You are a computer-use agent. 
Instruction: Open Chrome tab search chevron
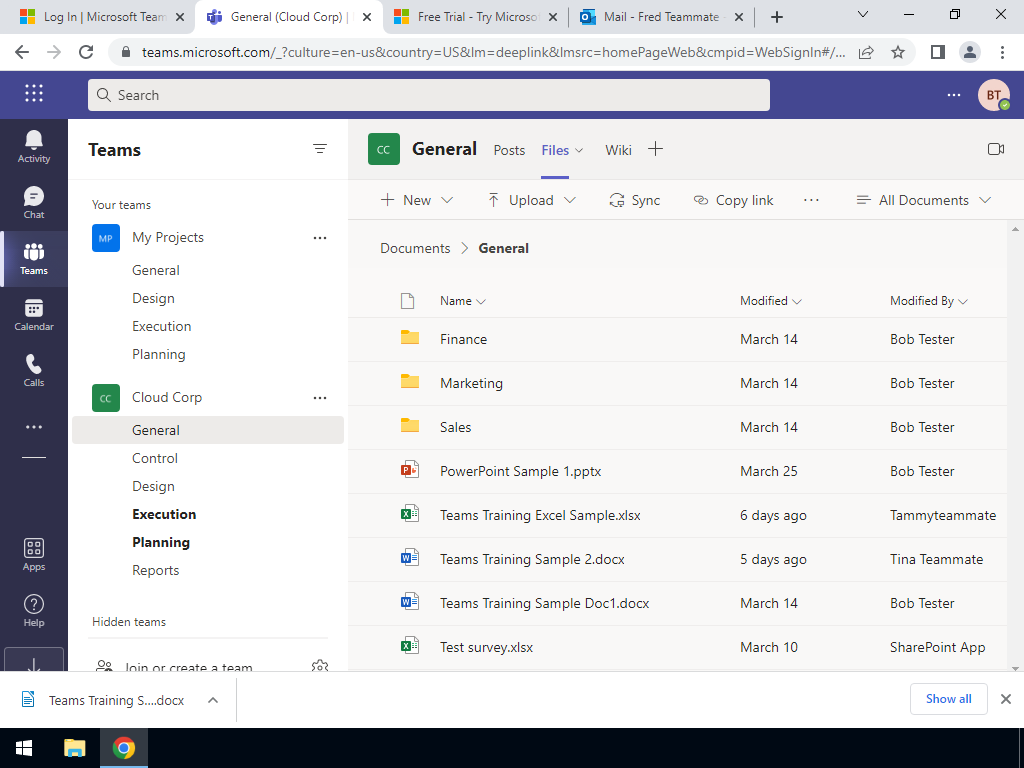863,14
